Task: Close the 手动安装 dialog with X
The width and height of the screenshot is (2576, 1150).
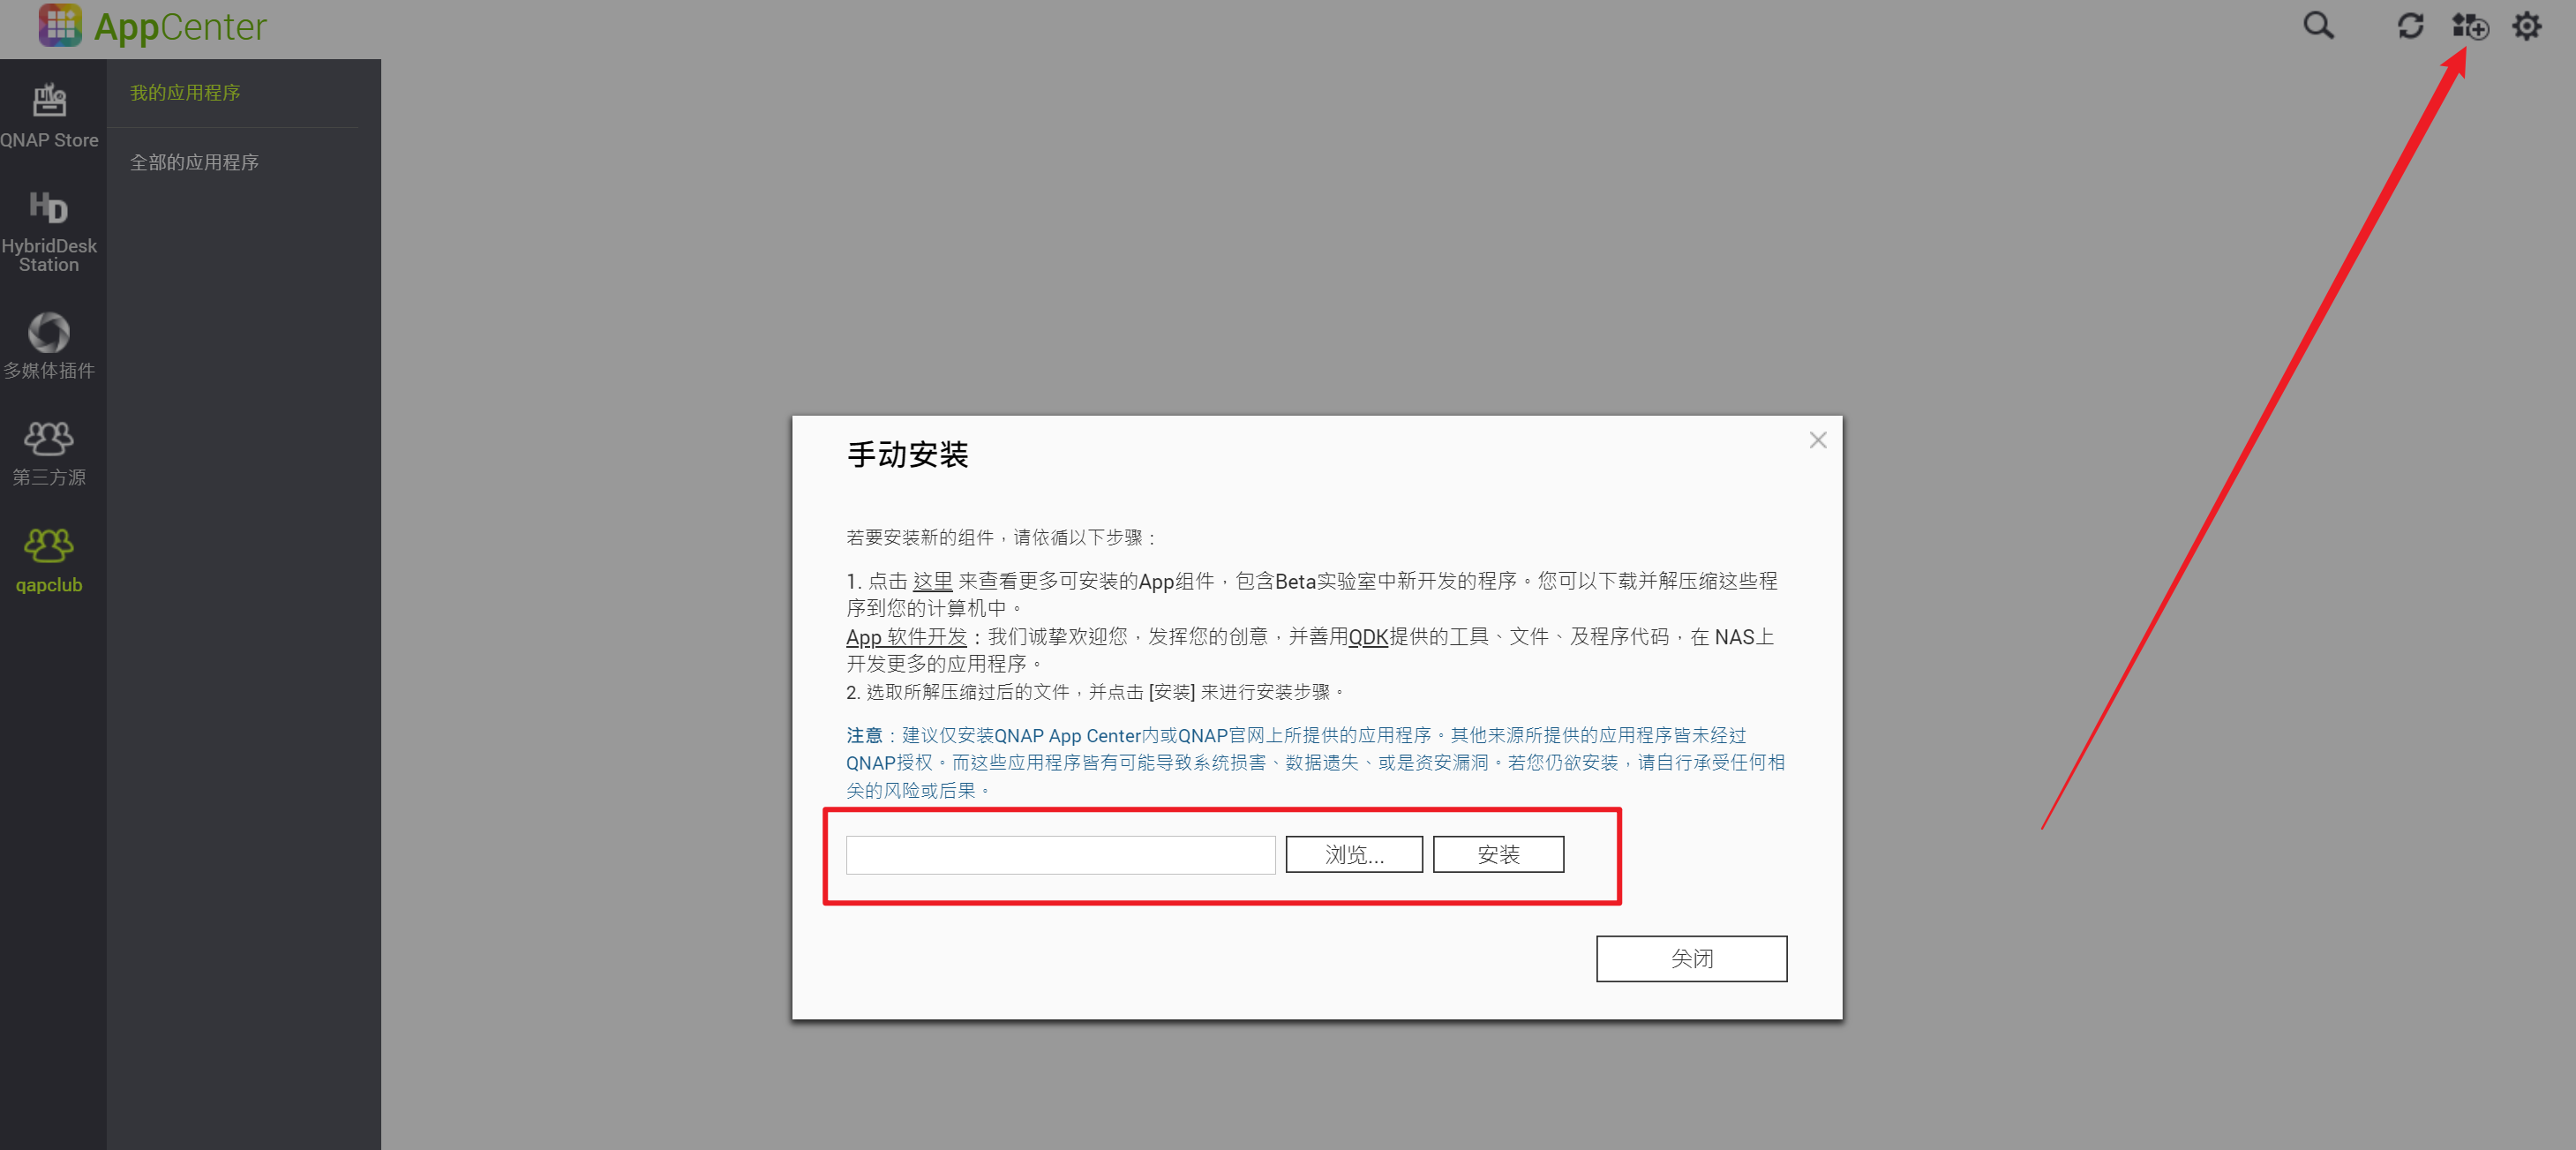Action: click(1817, 440)
